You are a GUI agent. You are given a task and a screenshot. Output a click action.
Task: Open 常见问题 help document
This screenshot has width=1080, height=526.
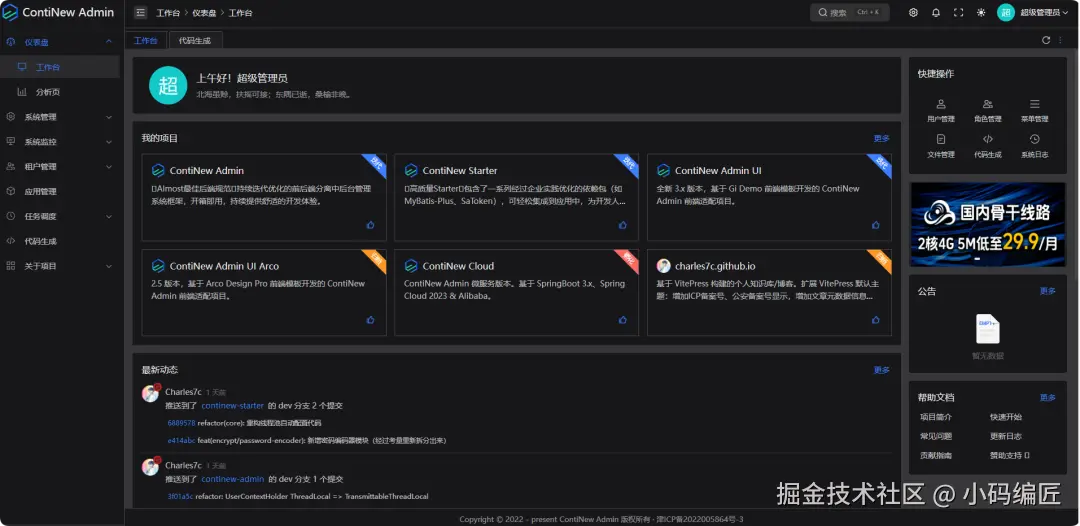pyautogui.click(x=935, y=436)
